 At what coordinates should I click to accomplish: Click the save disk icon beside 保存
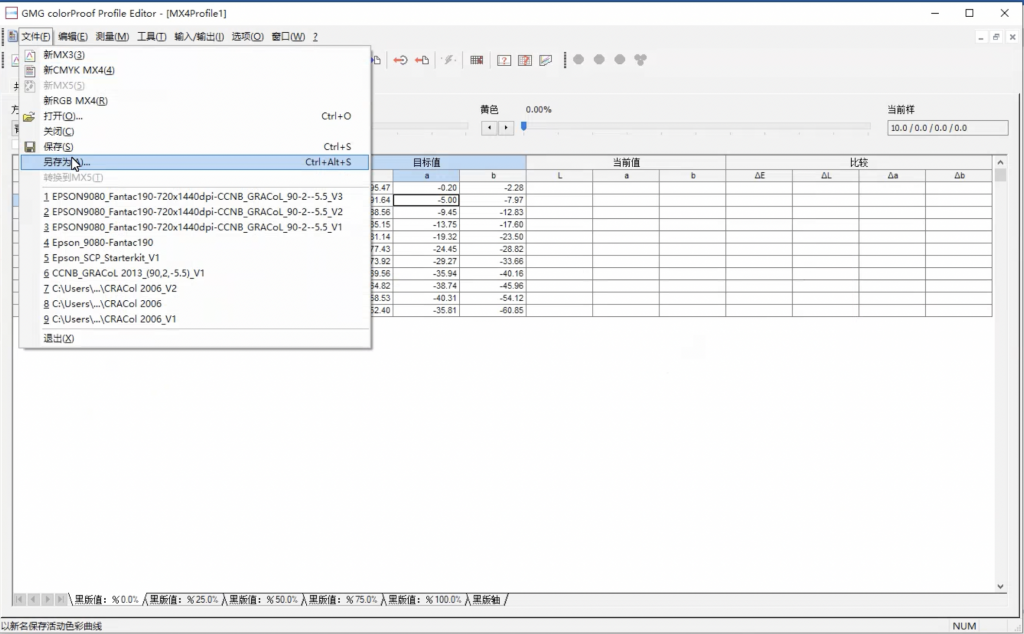[29, 147]
